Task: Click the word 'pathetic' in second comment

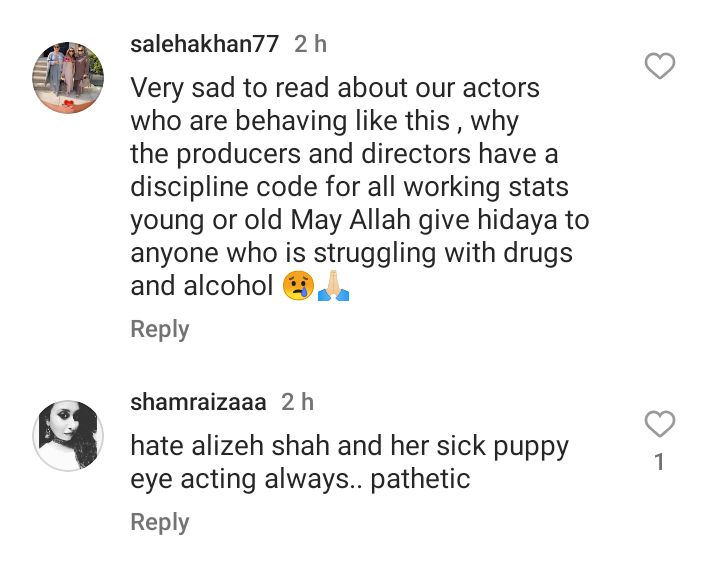Action: click(x=420, y=479)
